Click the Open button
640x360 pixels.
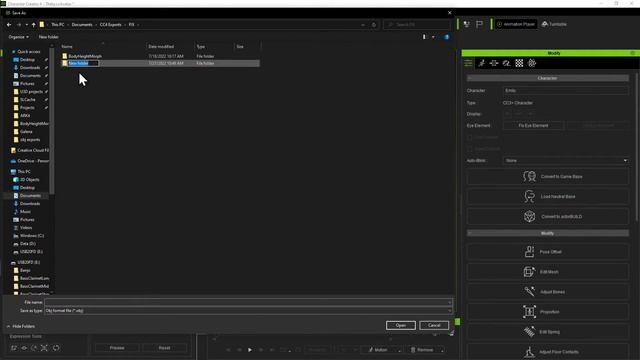point(401,325)
